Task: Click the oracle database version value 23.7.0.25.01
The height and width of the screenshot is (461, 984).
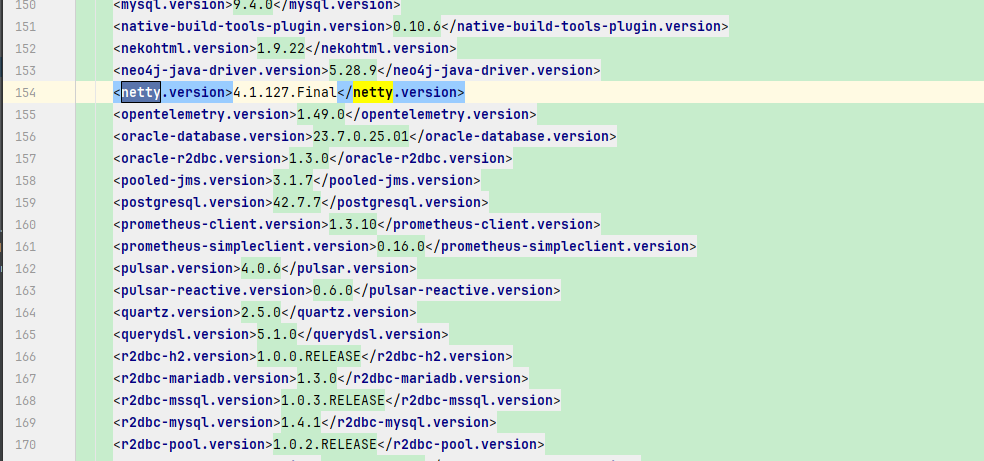Action: tap(361, 136)
